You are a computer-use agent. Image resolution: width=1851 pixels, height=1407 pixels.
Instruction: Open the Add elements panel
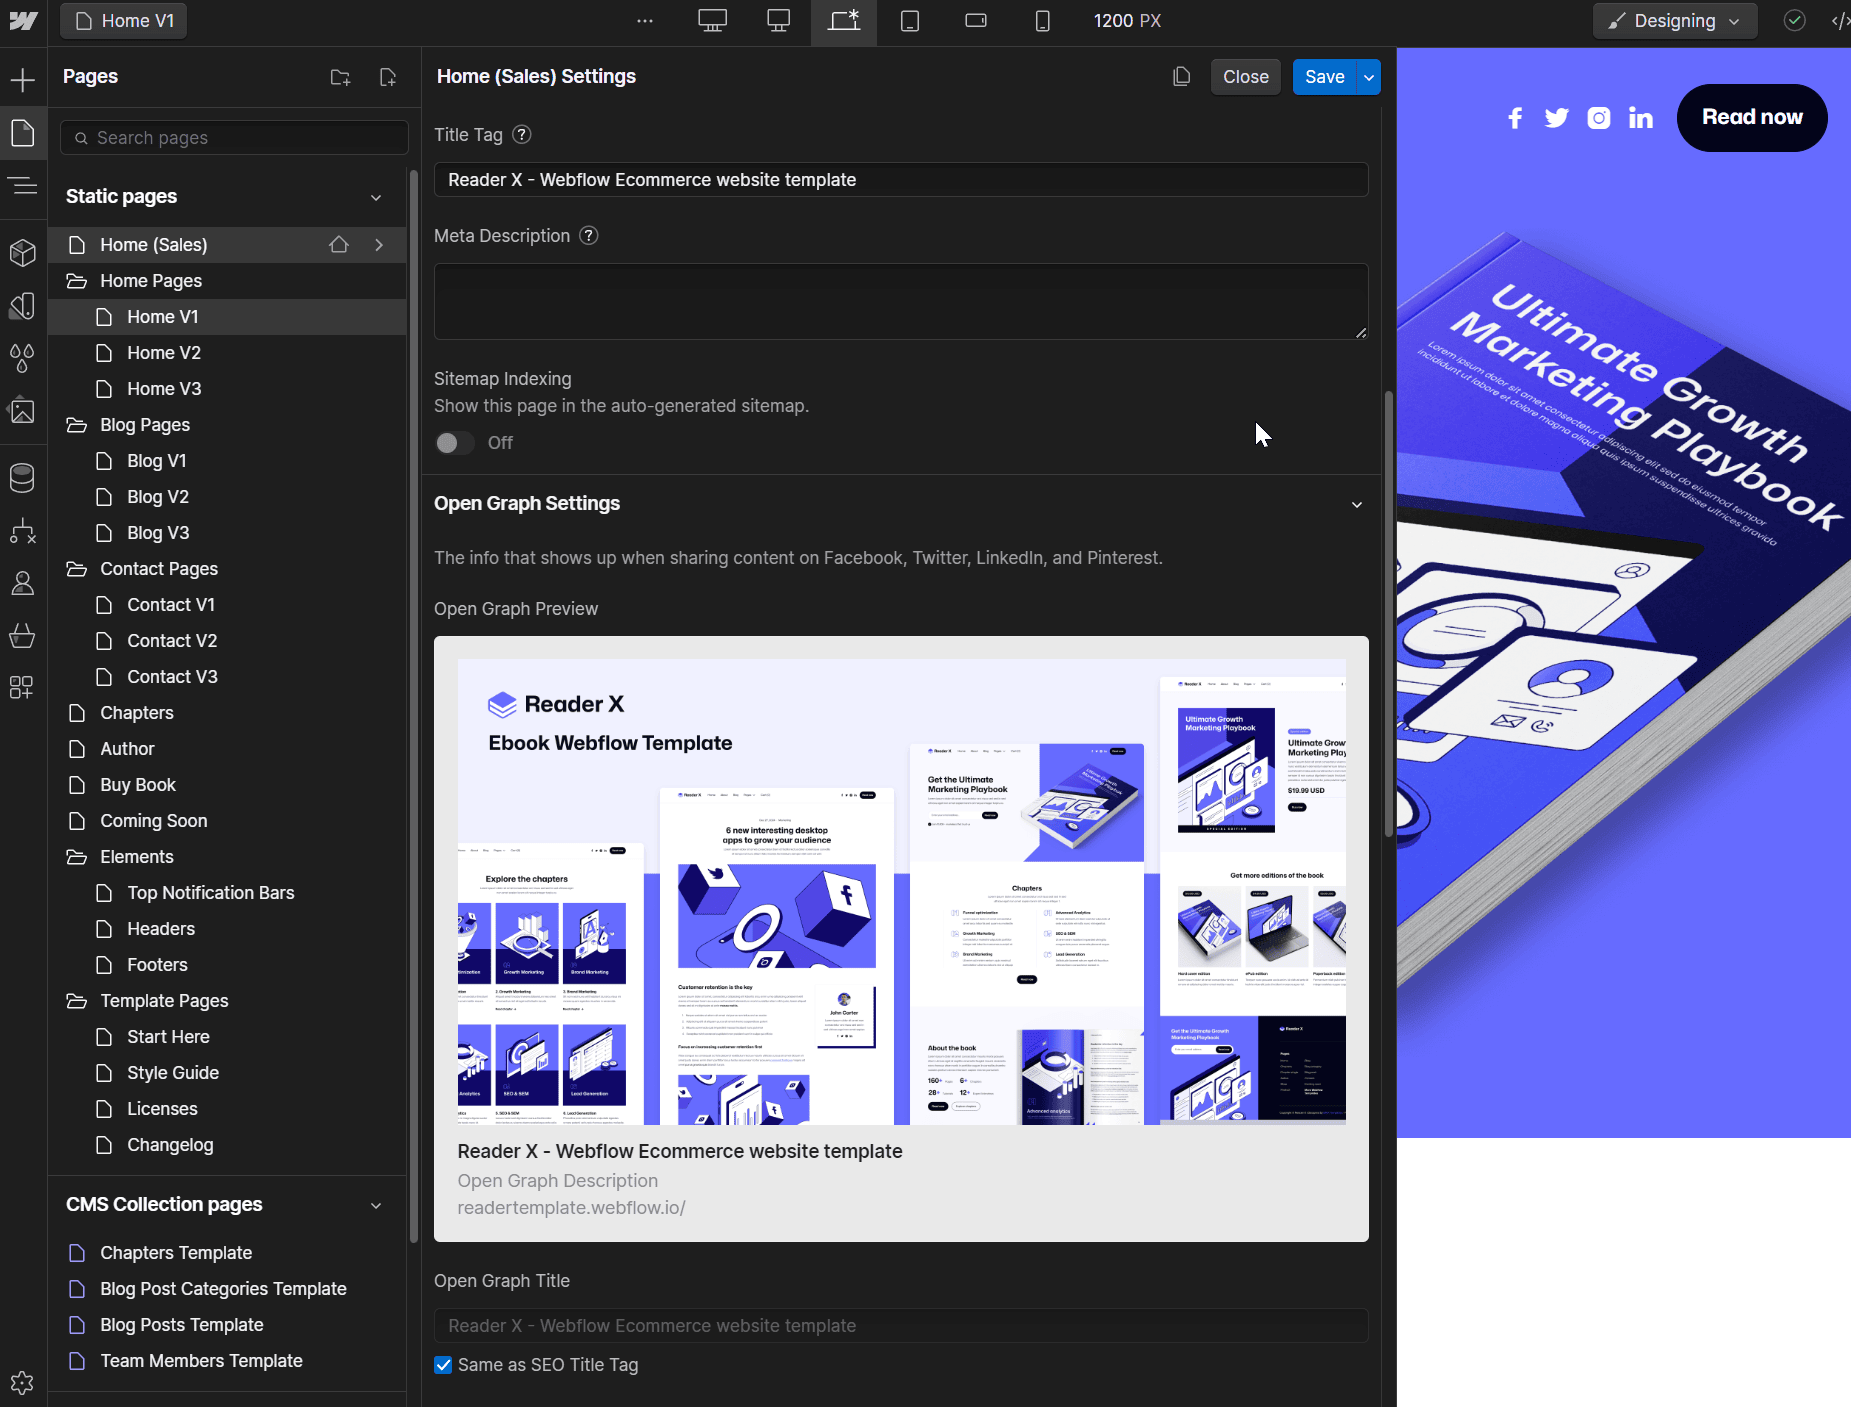coord(23,80)
